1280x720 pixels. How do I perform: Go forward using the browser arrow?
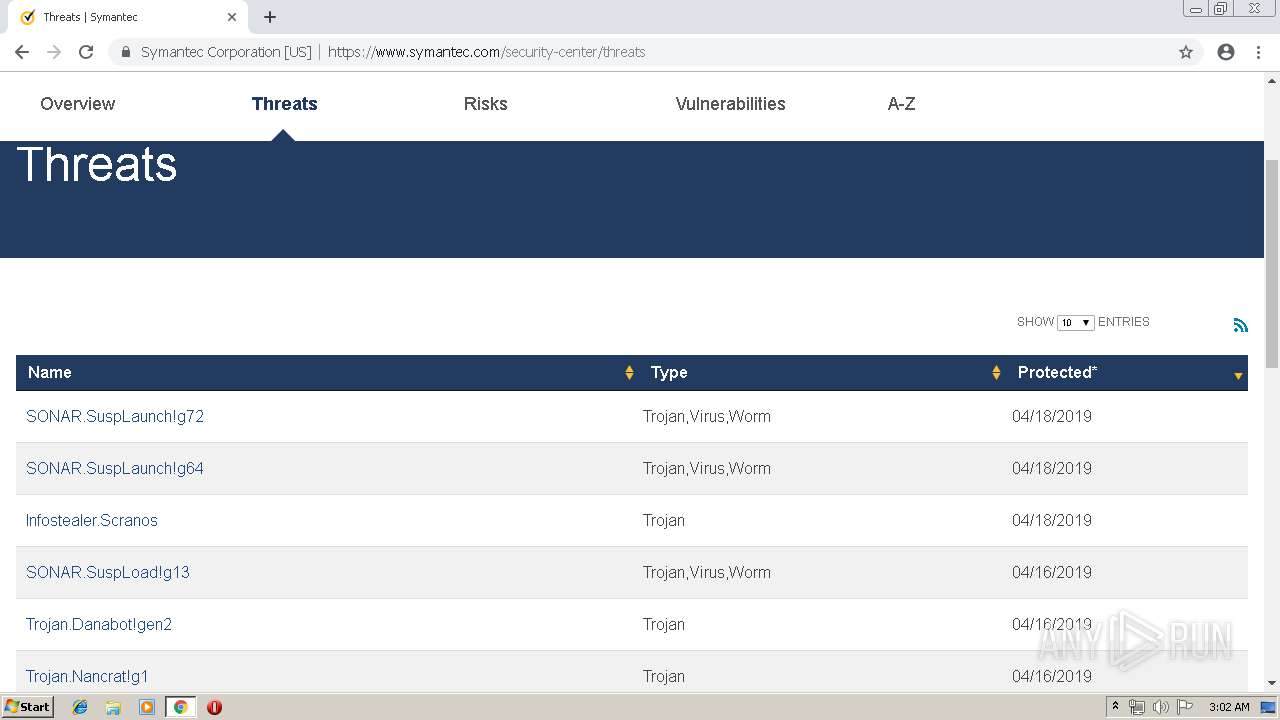tap(54, 52)
